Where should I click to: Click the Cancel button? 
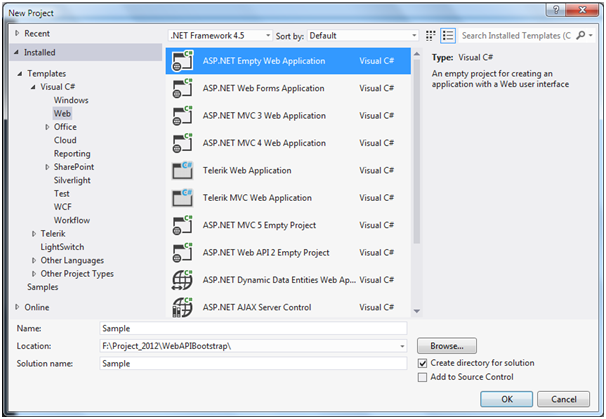click(563, 399)
